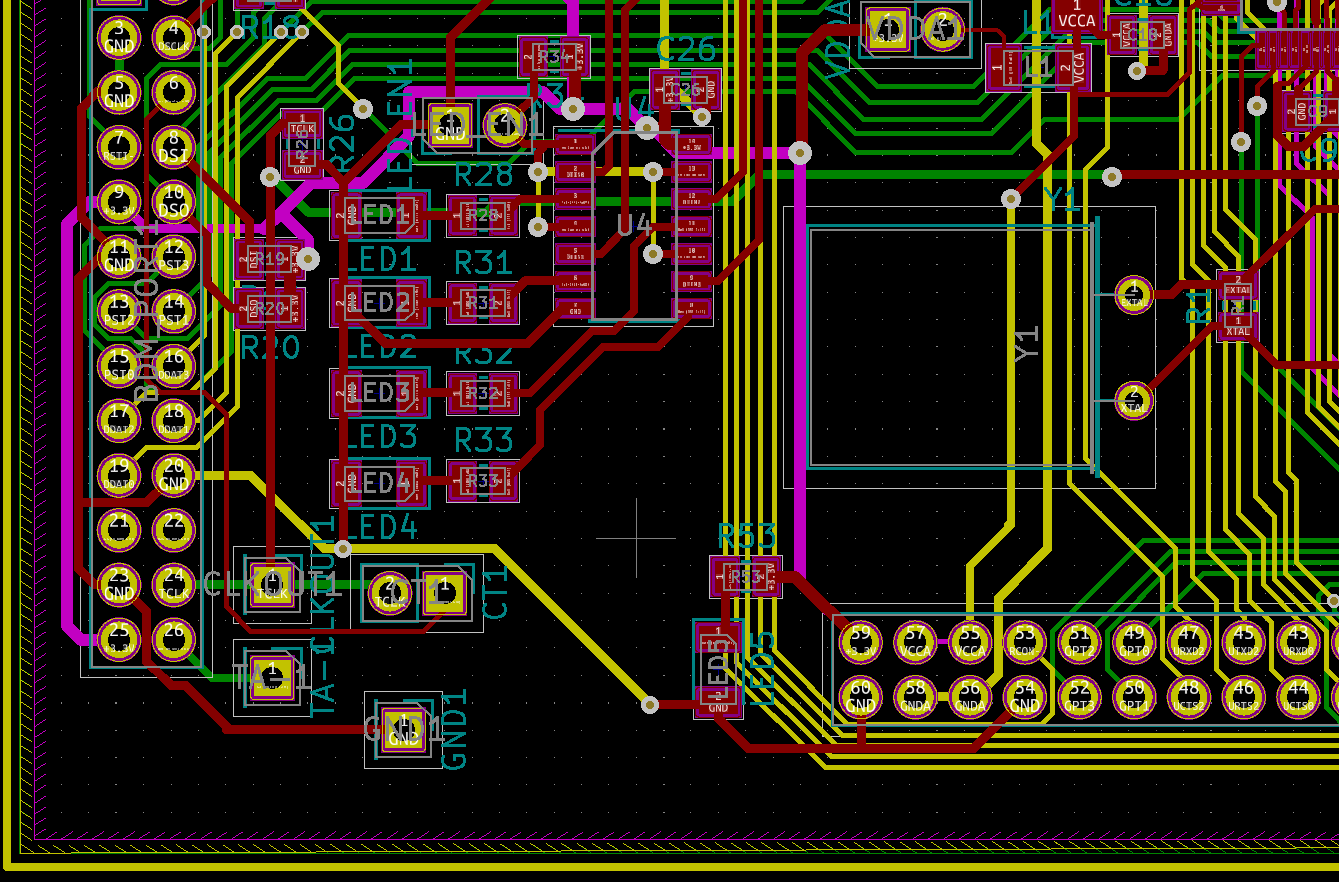Viewport: 1339px width, 882px height.
Task: Select resistor R26 footprint
Action: point(302,144)
